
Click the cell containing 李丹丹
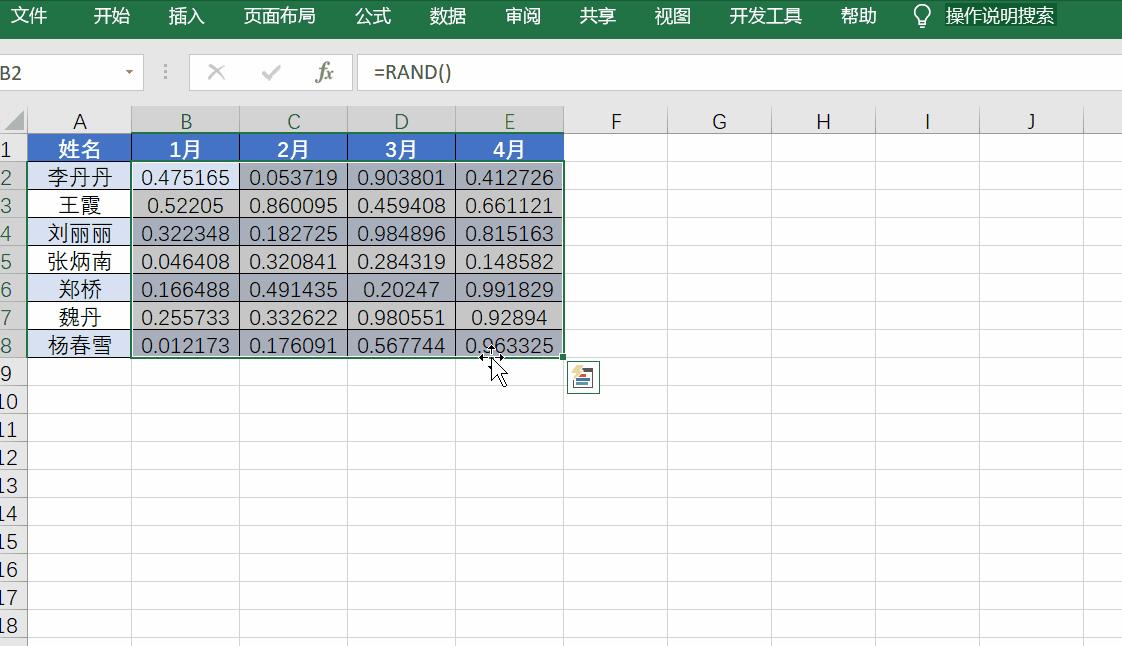coord(80,176)
